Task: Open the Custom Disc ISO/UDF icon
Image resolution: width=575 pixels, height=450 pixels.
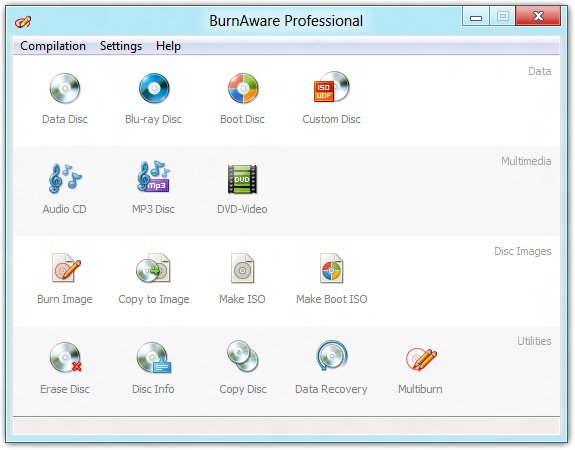Action: point(332,87)
